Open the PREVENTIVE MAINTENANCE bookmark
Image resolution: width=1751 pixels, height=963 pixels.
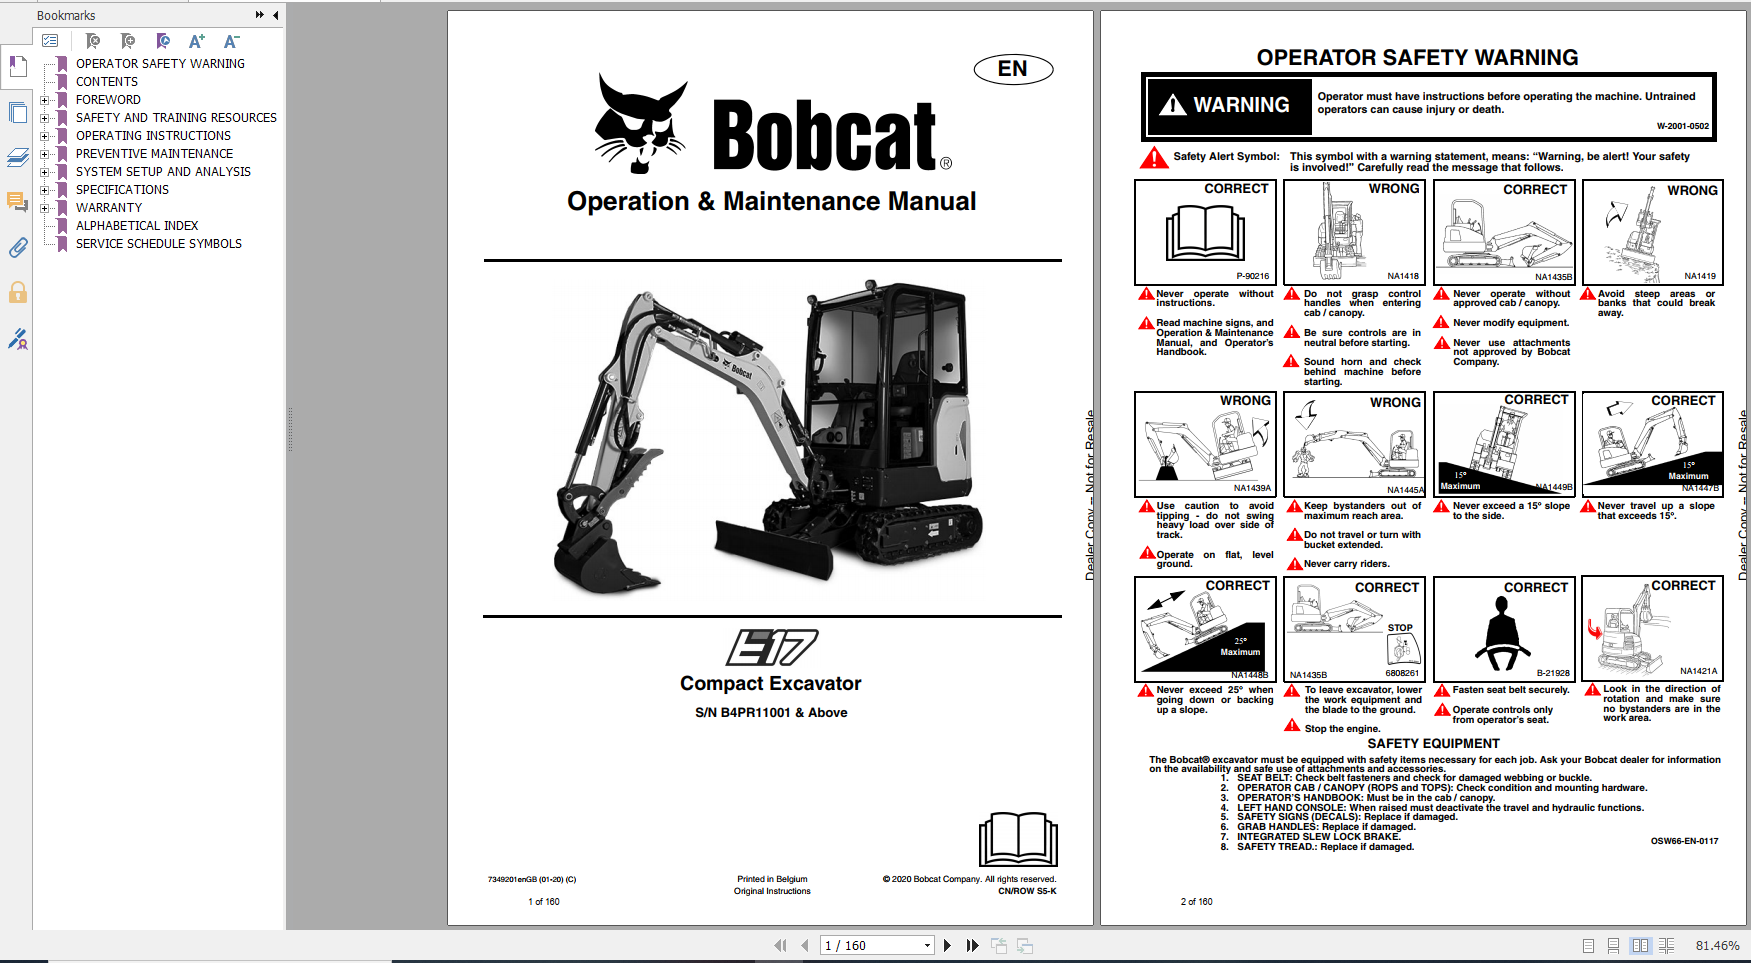click(x=154, y=154)
